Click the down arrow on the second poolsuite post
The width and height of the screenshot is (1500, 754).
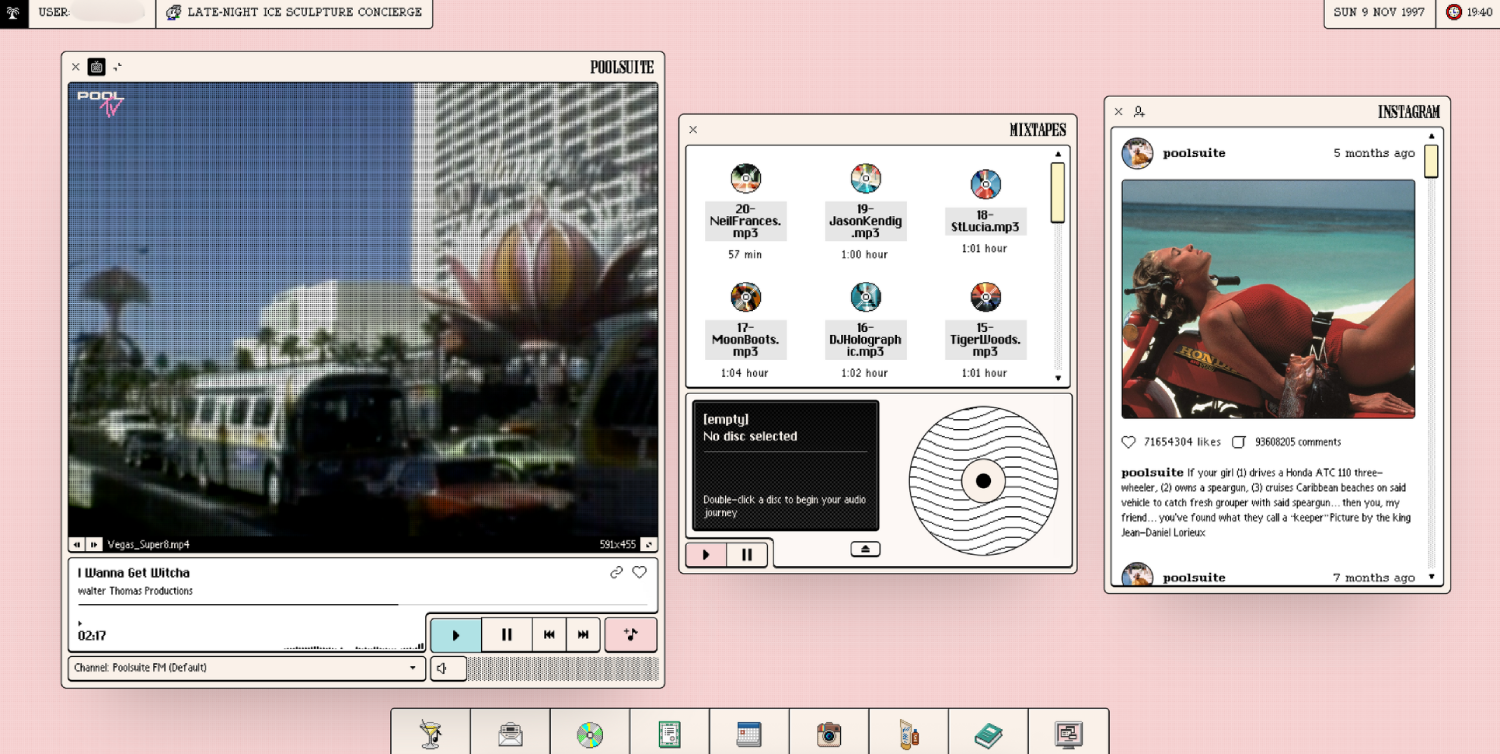(x=1431, y=577)
